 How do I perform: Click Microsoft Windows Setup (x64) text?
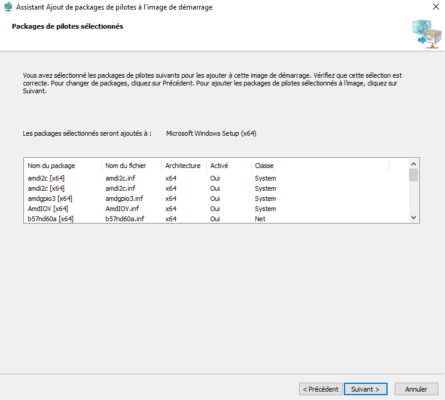click(x=211, y=133)
